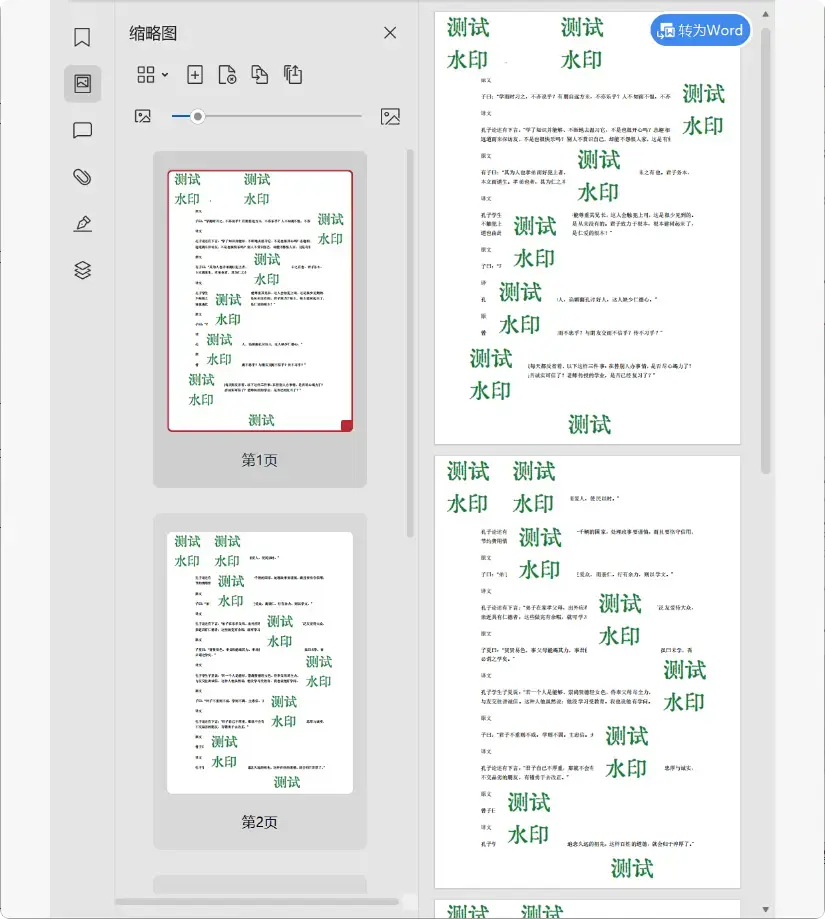Click the large thumbnail size icon beside the slider
Image resolution: width=825 pixels, height=919 pixels.
tap(390, 116)
